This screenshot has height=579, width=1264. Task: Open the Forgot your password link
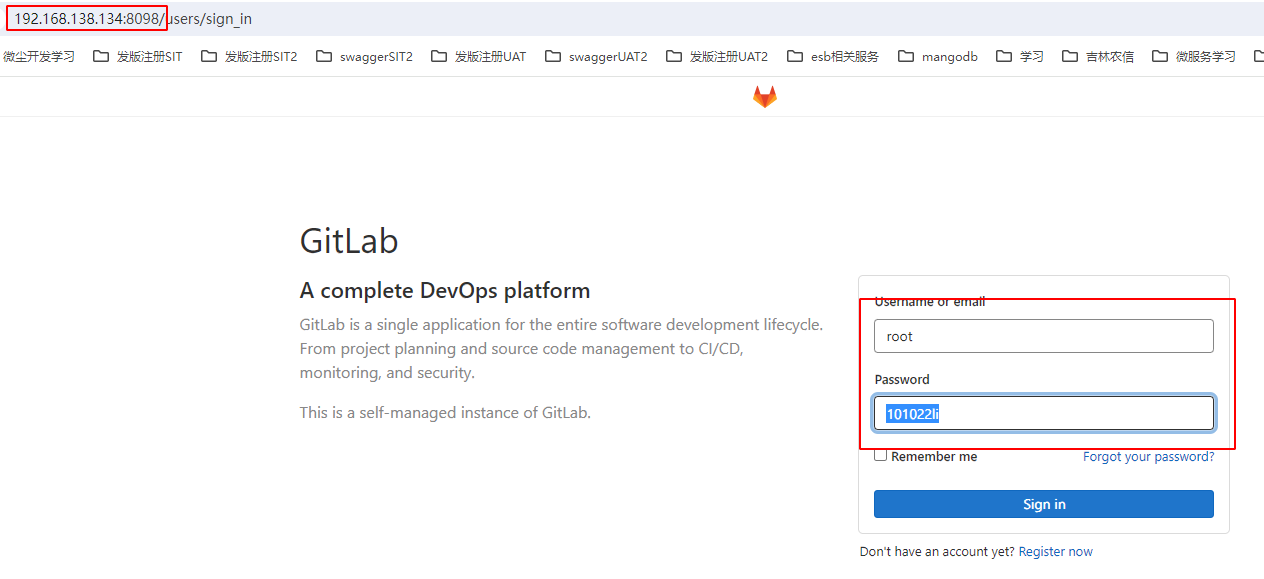pos(1149,457)
